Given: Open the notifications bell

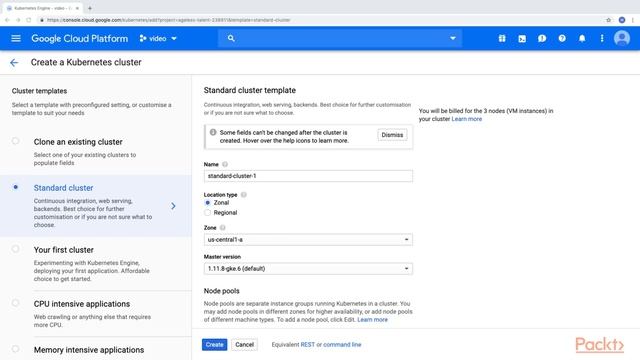Looking at the screenshot, I should pyautogui.click(x=582, y=38).
